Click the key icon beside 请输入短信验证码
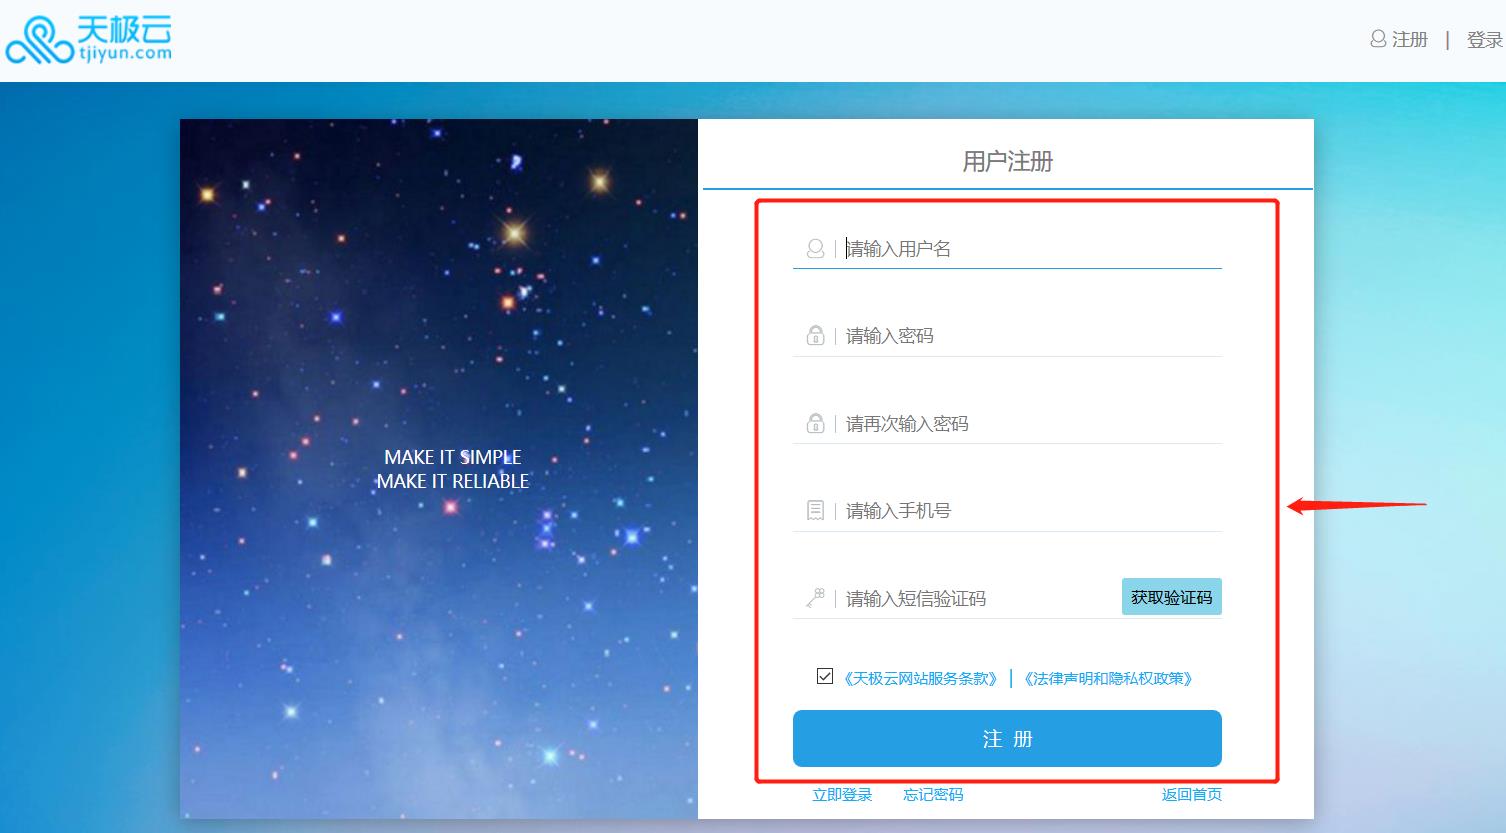The width and height of the screenshot is (1506, 833). (815, 598)
